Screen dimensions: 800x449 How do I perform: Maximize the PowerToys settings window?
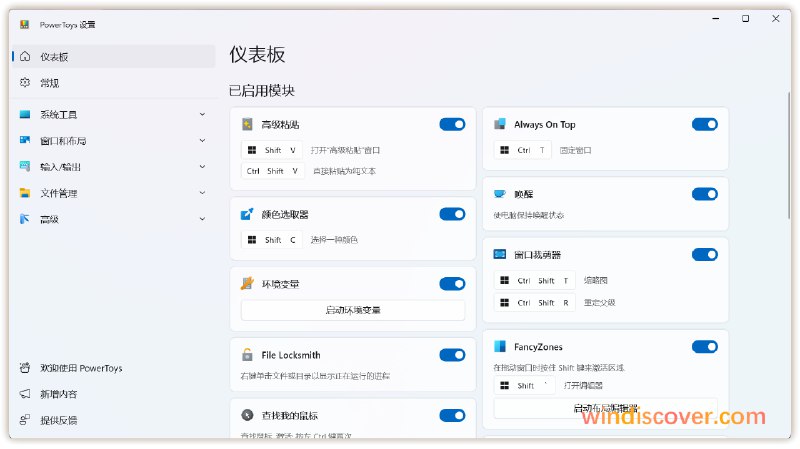(x=745, y=18)
